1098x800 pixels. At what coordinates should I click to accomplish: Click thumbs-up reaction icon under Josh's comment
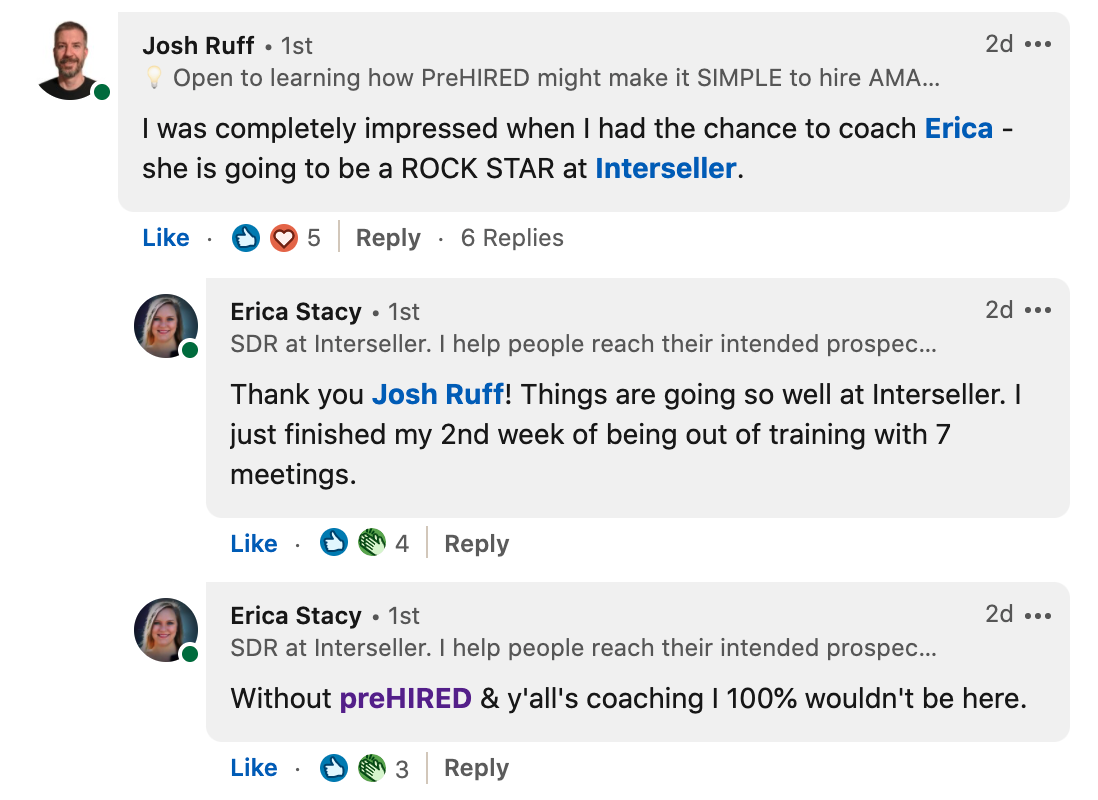pyautogui.click(x=246, y=238)
